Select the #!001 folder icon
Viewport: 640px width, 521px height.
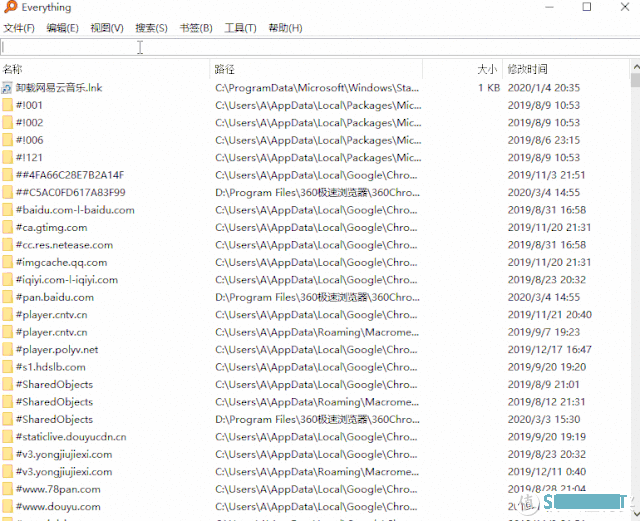[7, 105]
